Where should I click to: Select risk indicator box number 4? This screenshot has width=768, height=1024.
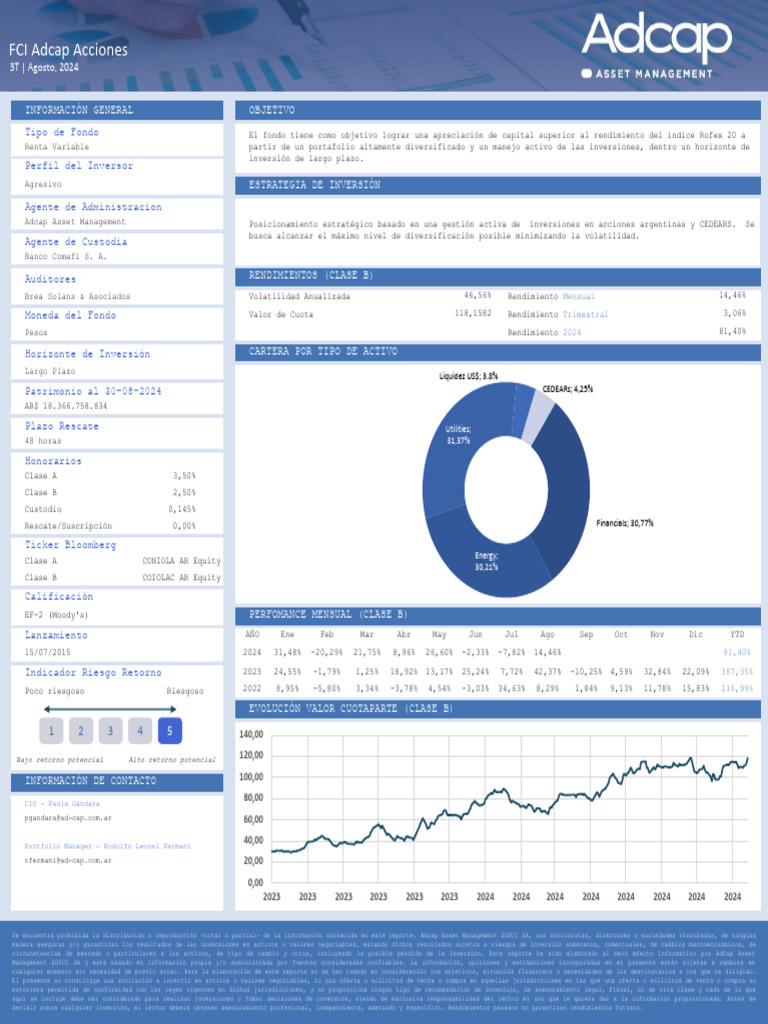140,731
